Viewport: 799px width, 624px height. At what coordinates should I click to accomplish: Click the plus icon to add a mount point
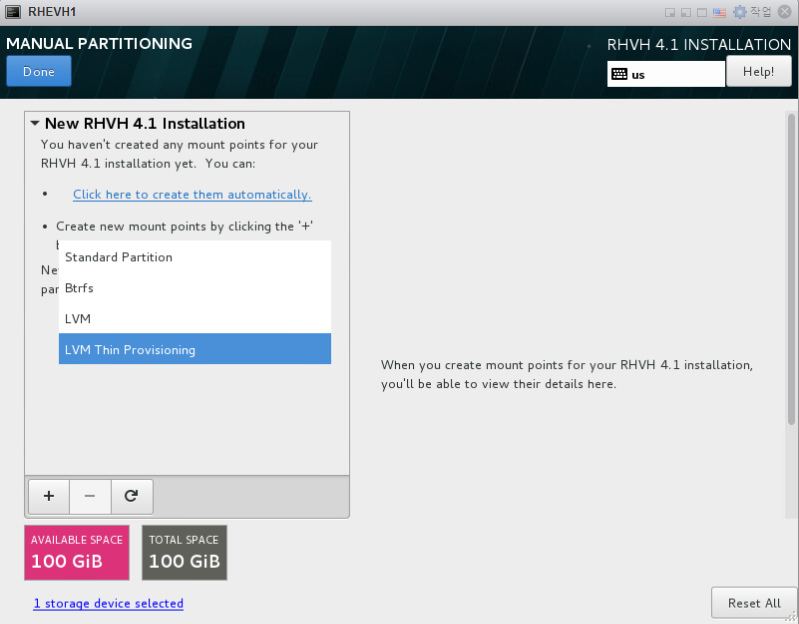pos(48,495)
